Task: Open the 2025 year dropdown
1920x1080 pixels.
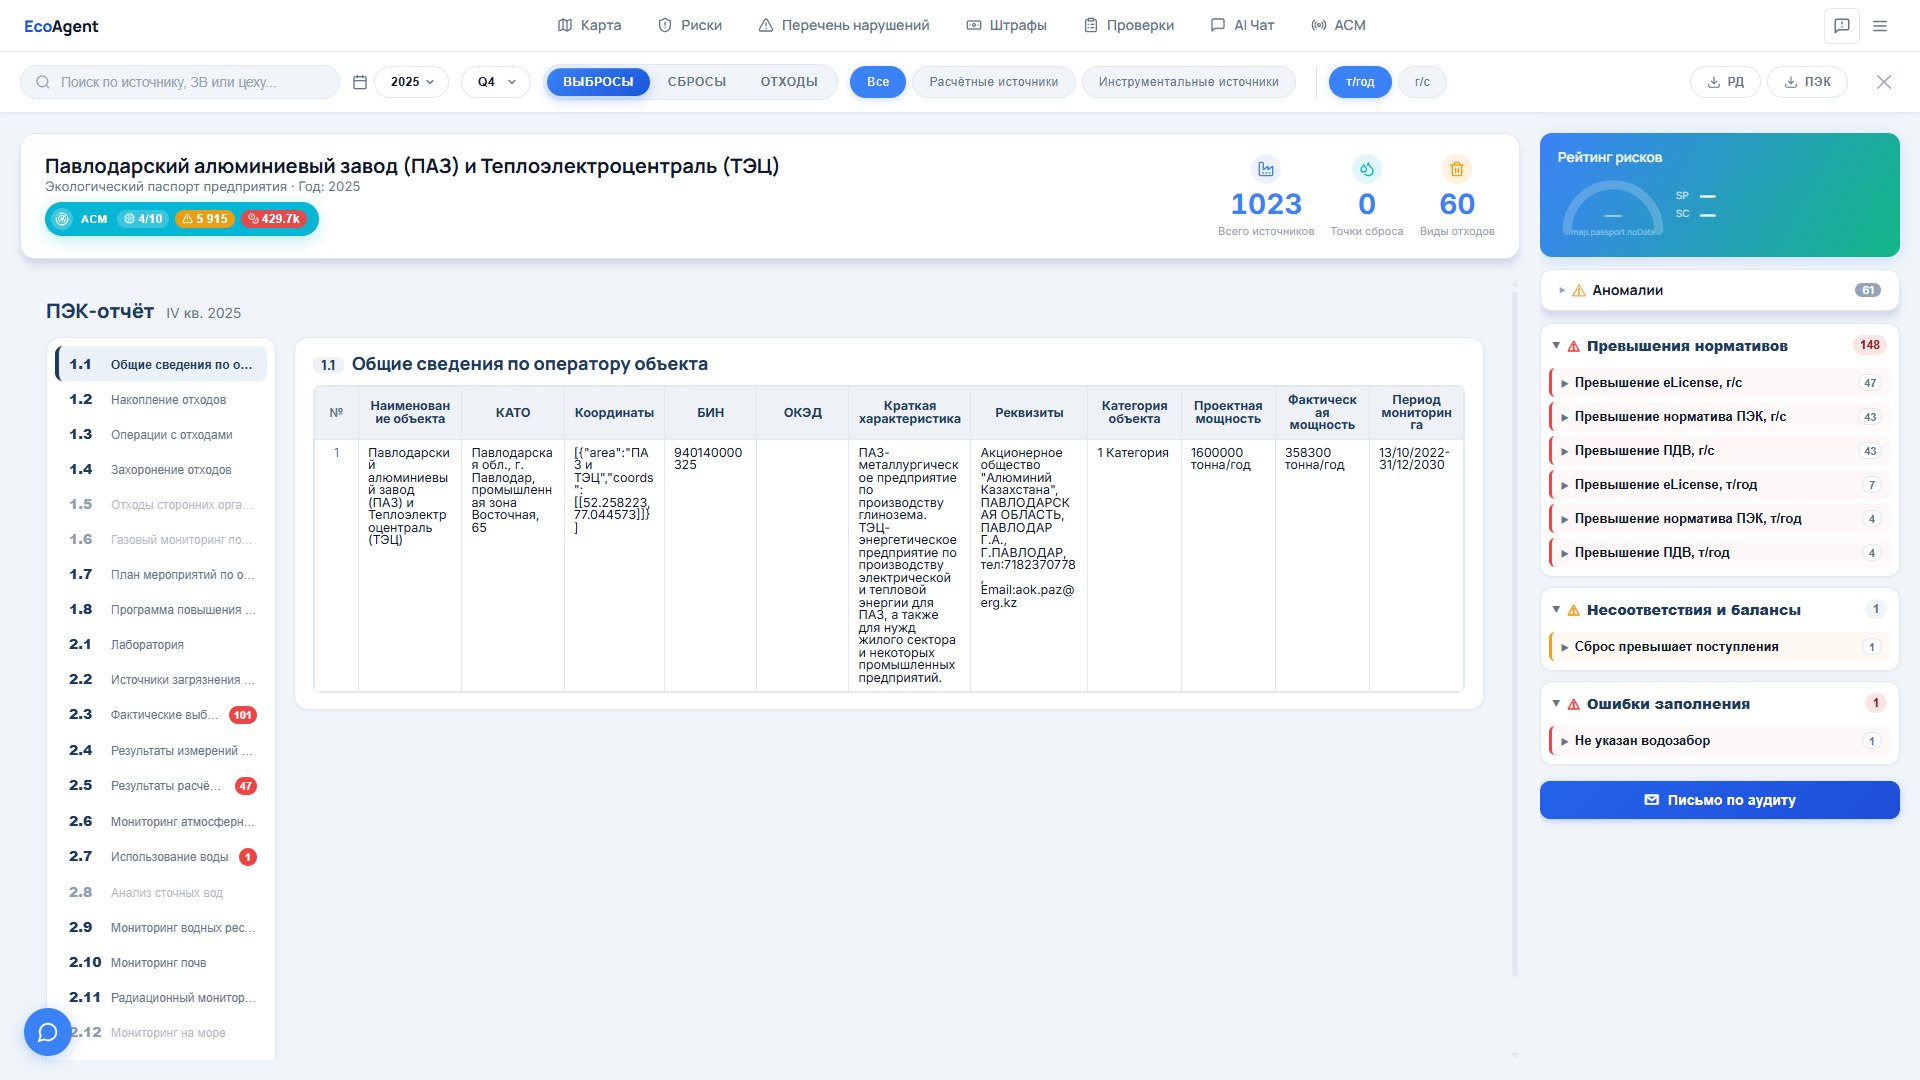Action: coord(412,82)
